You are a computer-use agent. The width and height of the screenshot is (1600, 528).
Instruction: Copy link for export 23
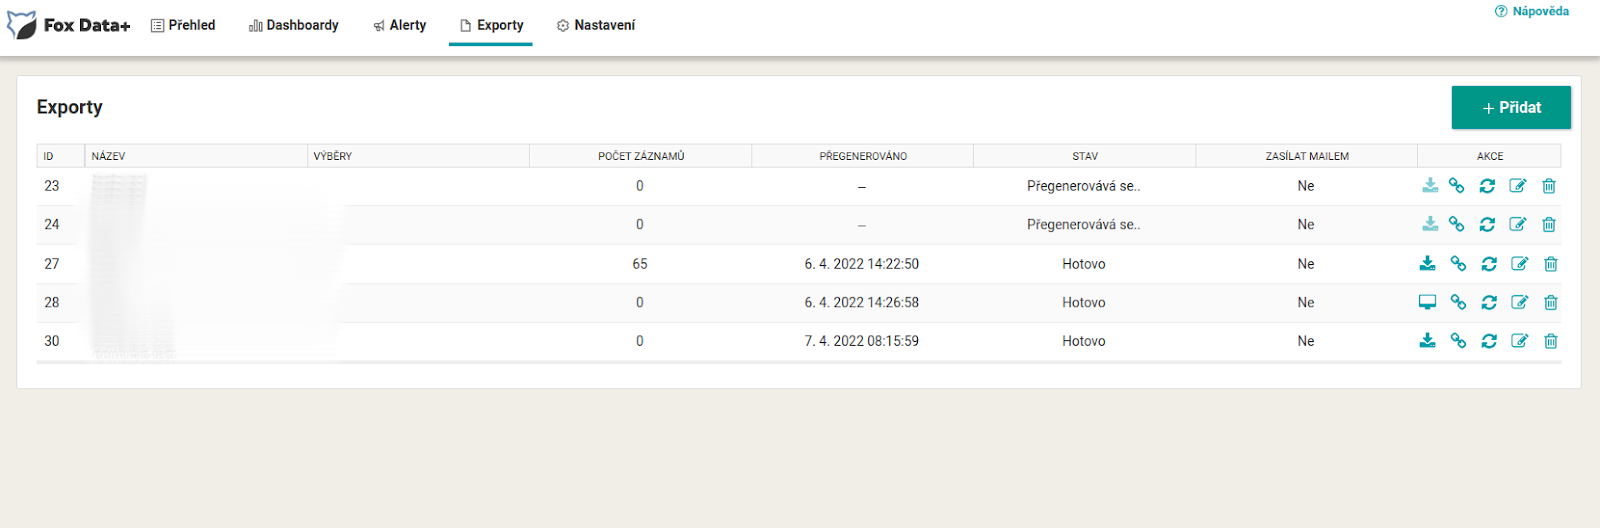[1457, 186]
